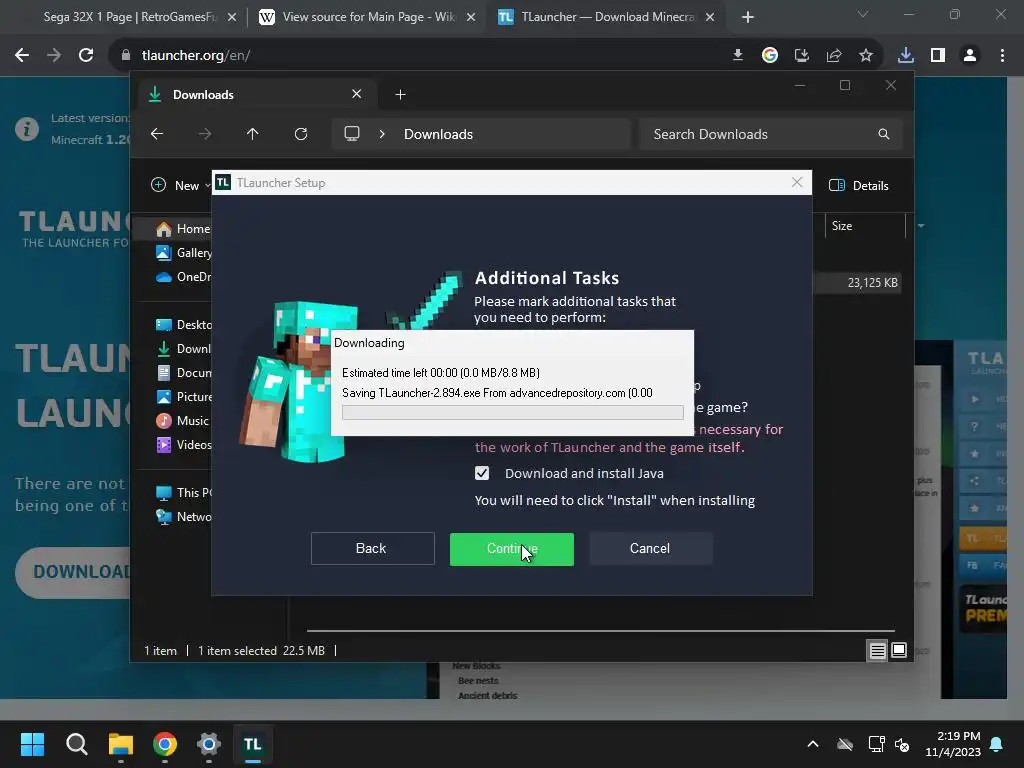The height and width of the screenshot is (768, 1024).
Task: Switch to the Sega 32X Chrome tab
Action: (x=129, y=17)
